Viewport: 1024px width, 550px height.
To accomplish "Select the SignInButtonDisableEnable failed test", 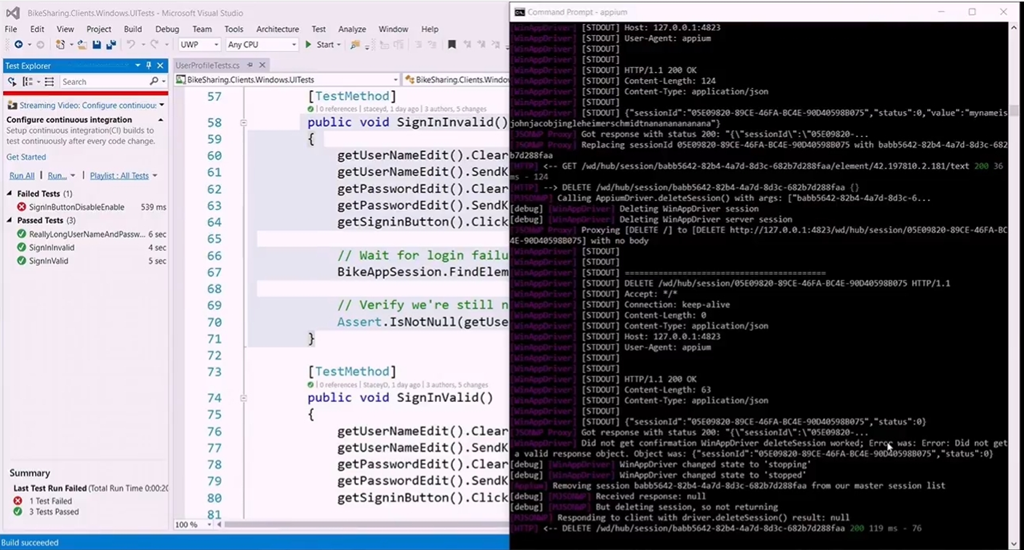I will 76,207.
